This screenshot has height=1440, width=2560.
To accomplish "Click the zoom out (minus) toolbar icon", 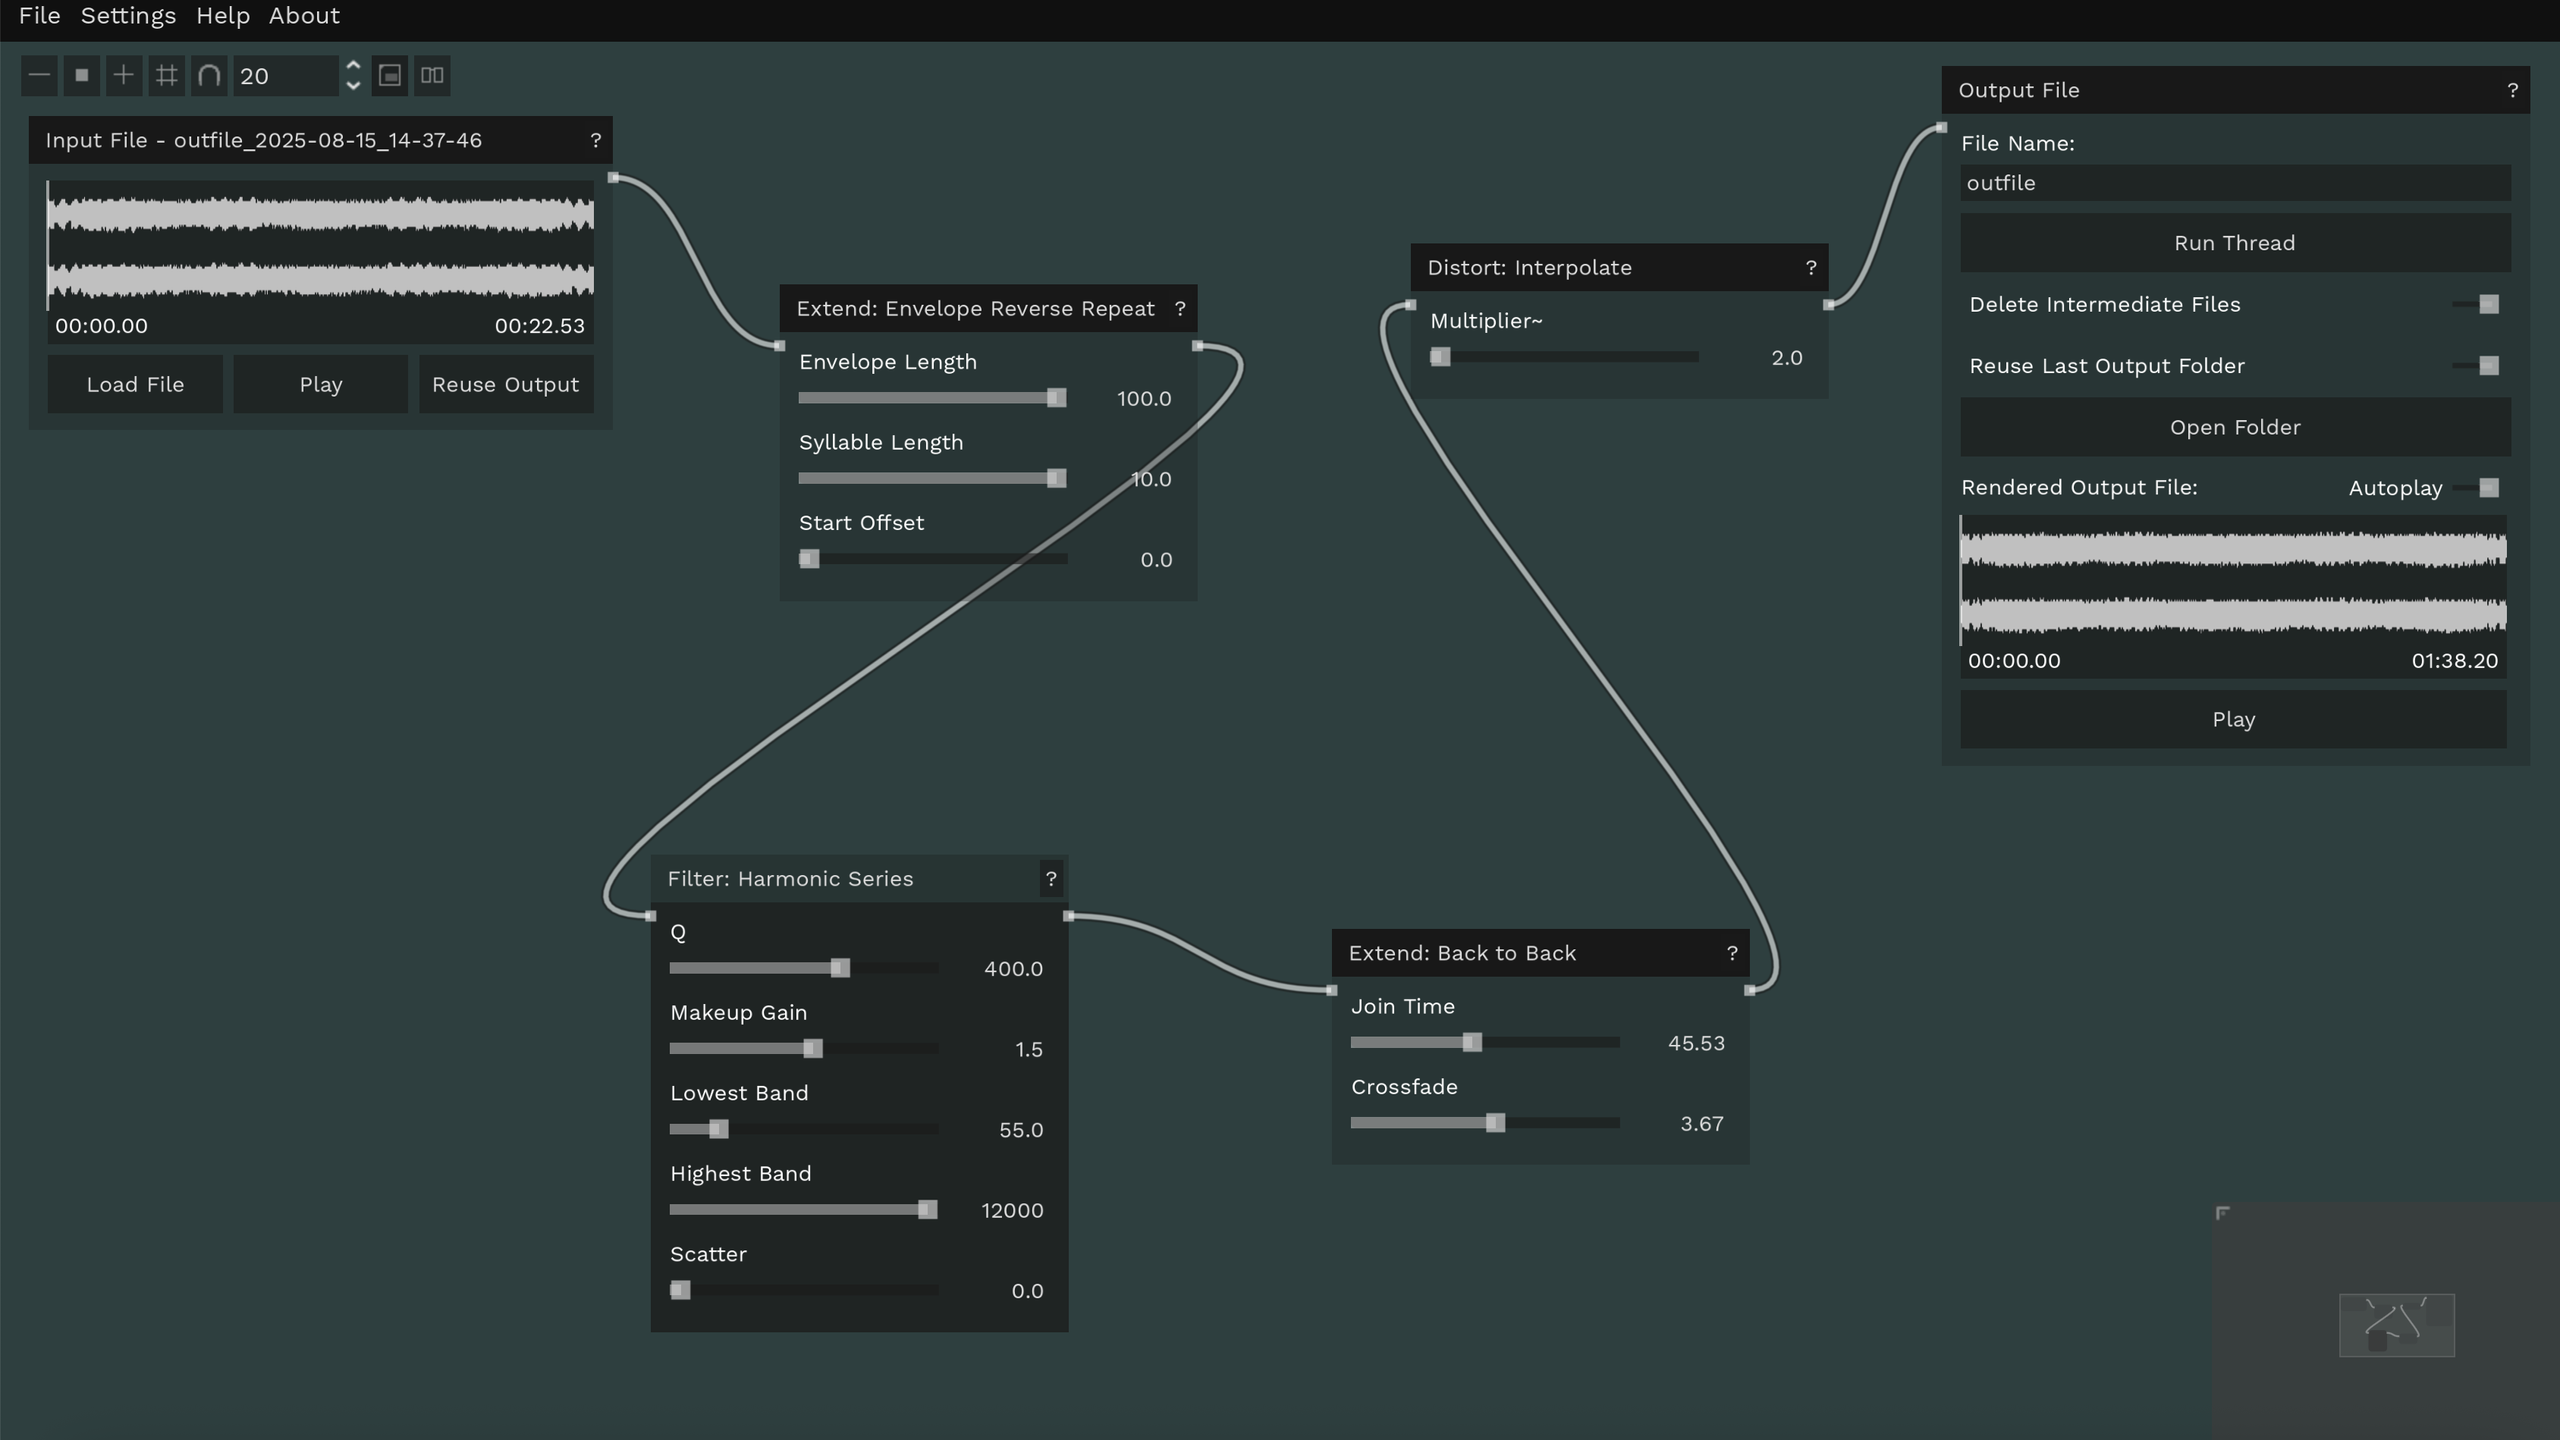I will point(39,75).
